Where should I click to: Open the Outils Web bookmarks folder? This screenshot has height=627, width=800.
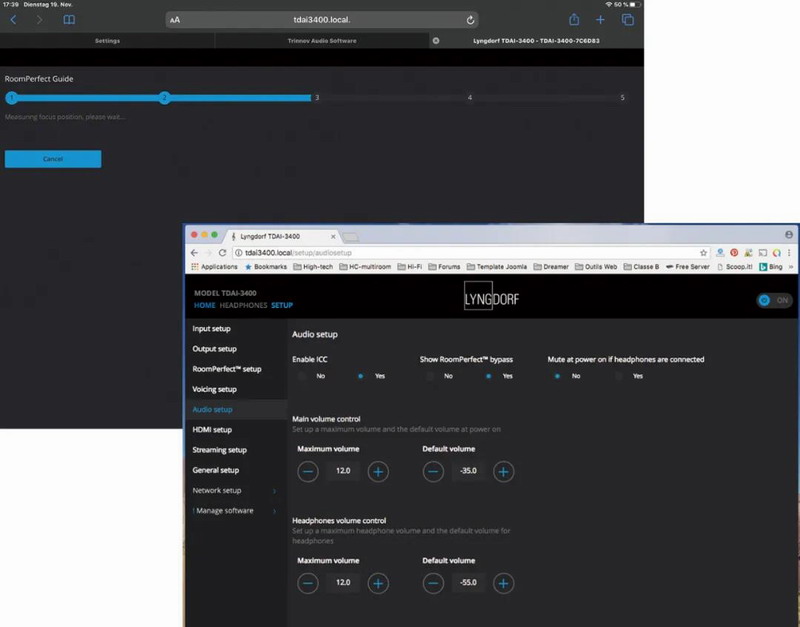point(596,267)
